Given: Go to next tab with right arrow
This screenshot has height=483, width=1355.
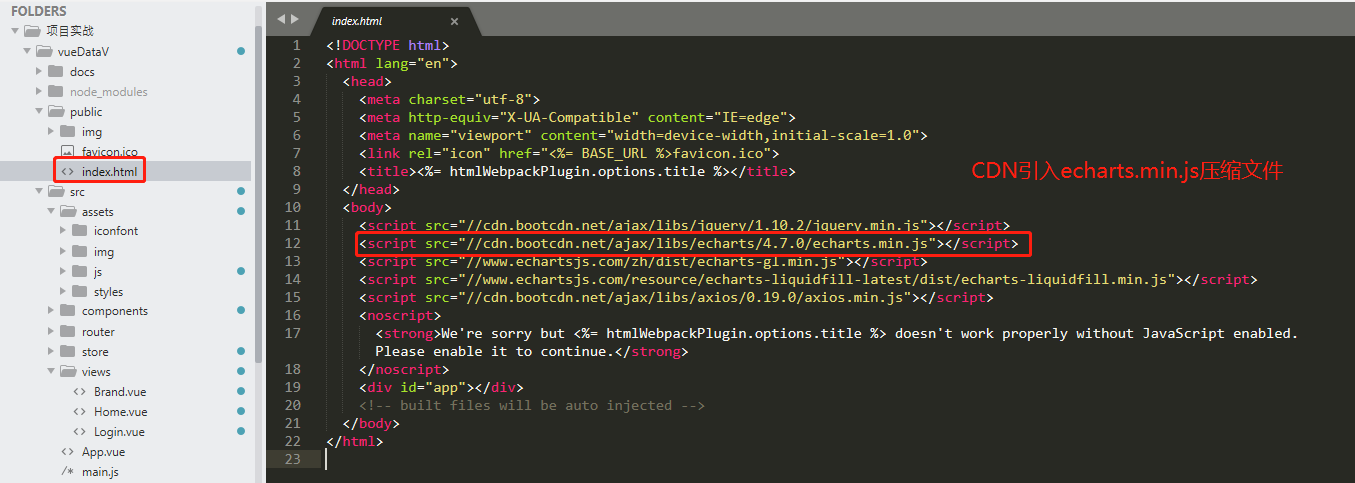Looking at the screenshot, I should pyautogui.click(x=294, y=19).
